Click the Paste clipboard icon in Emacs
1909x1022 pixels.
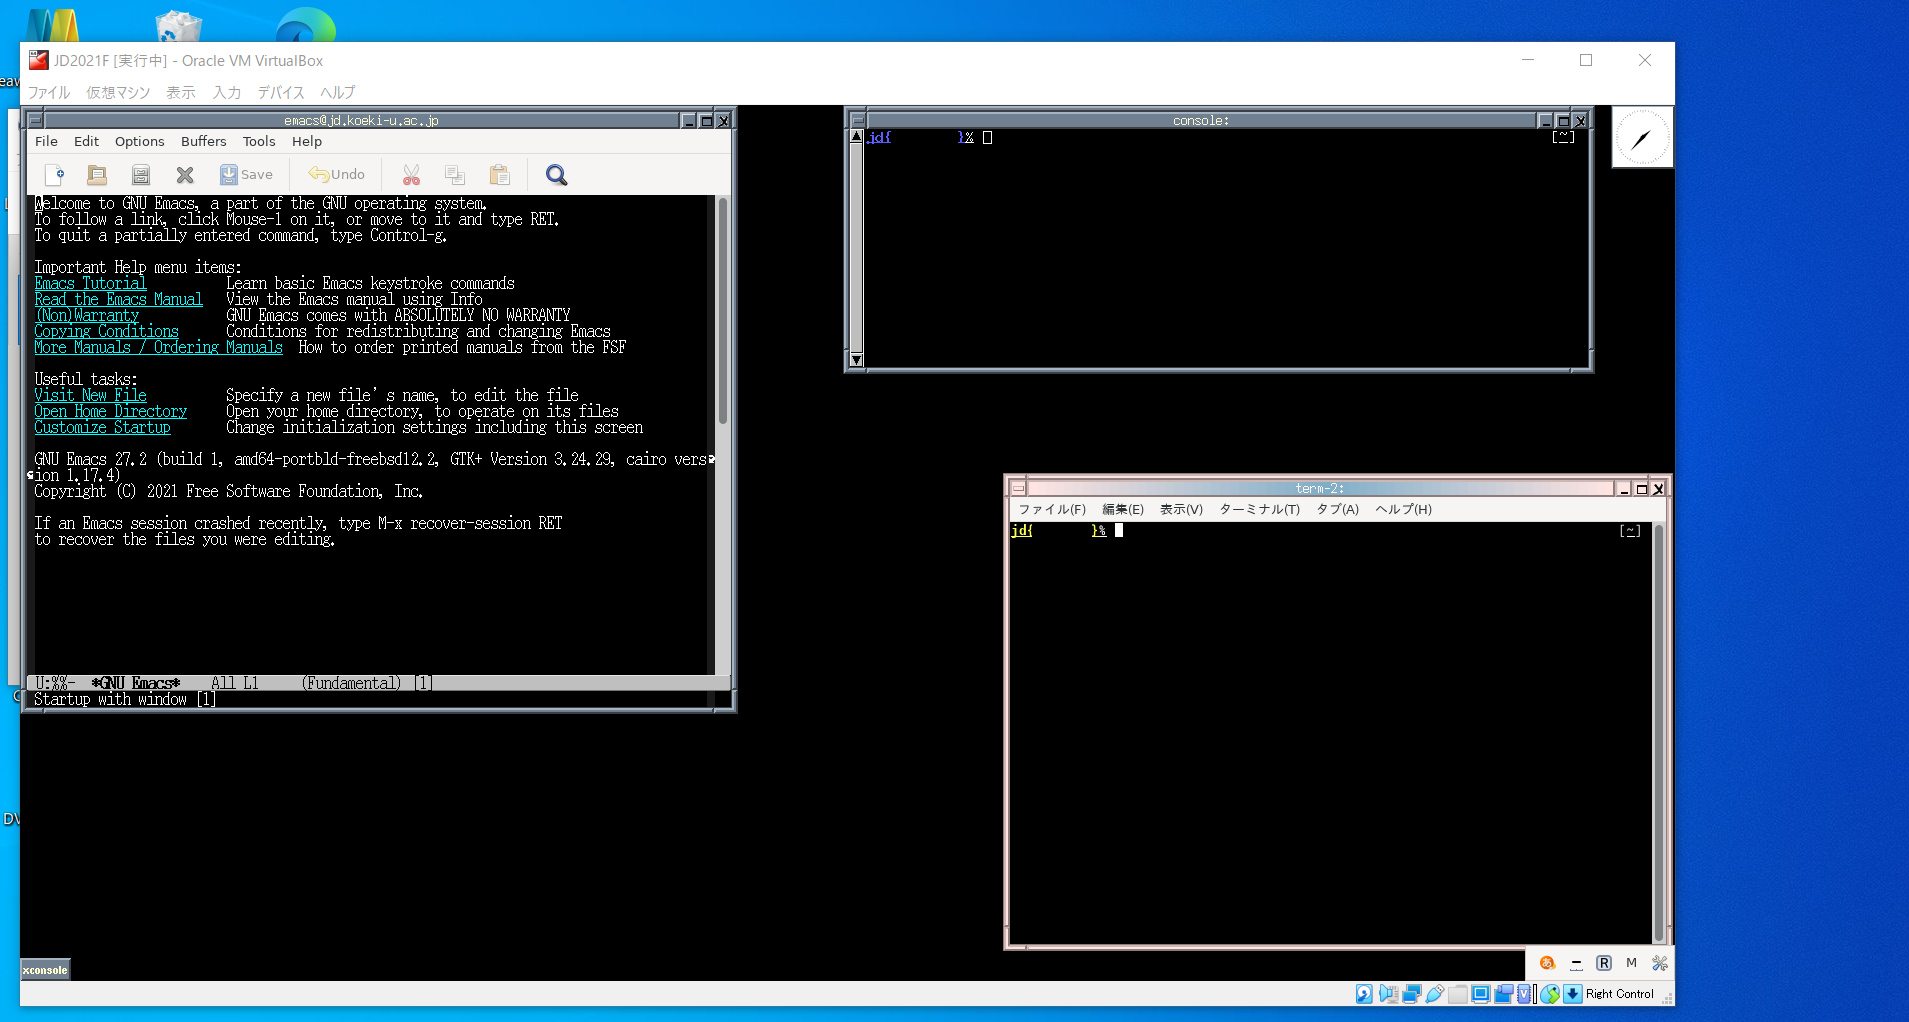click(500, 175)
